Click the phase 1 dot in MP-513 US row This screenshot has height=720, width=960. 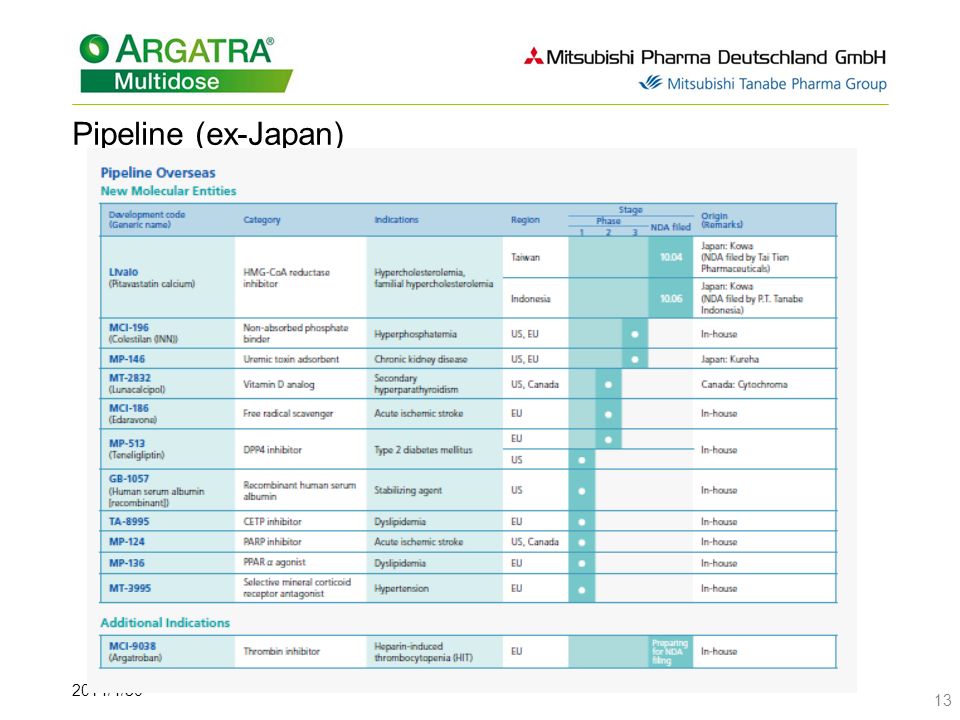(x=582, y=460)
